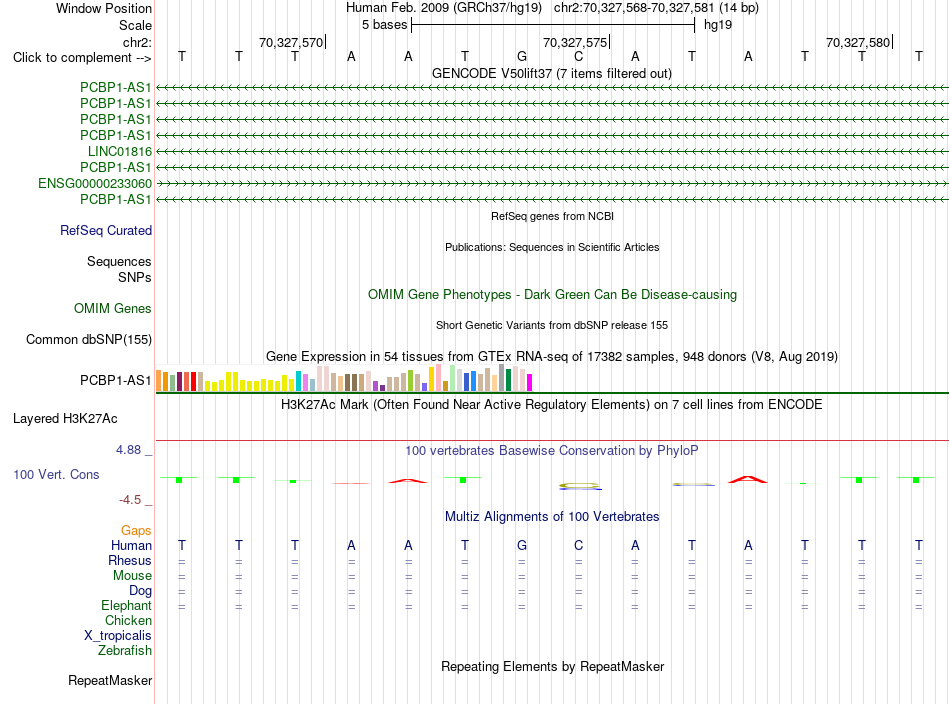Click the RefSeq Curated track label
The image size is (950, 704).
tap(106, 230)
